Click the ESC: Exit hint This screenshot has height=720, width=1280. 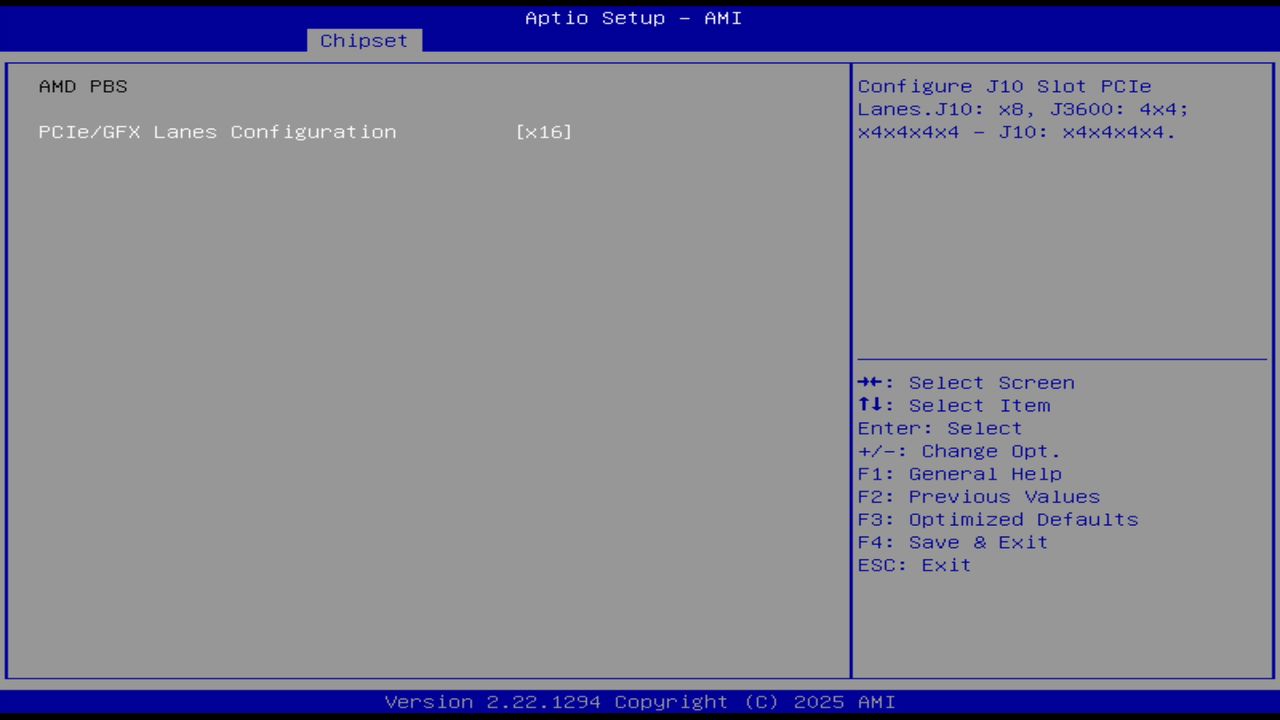click(x=913, y=565)
